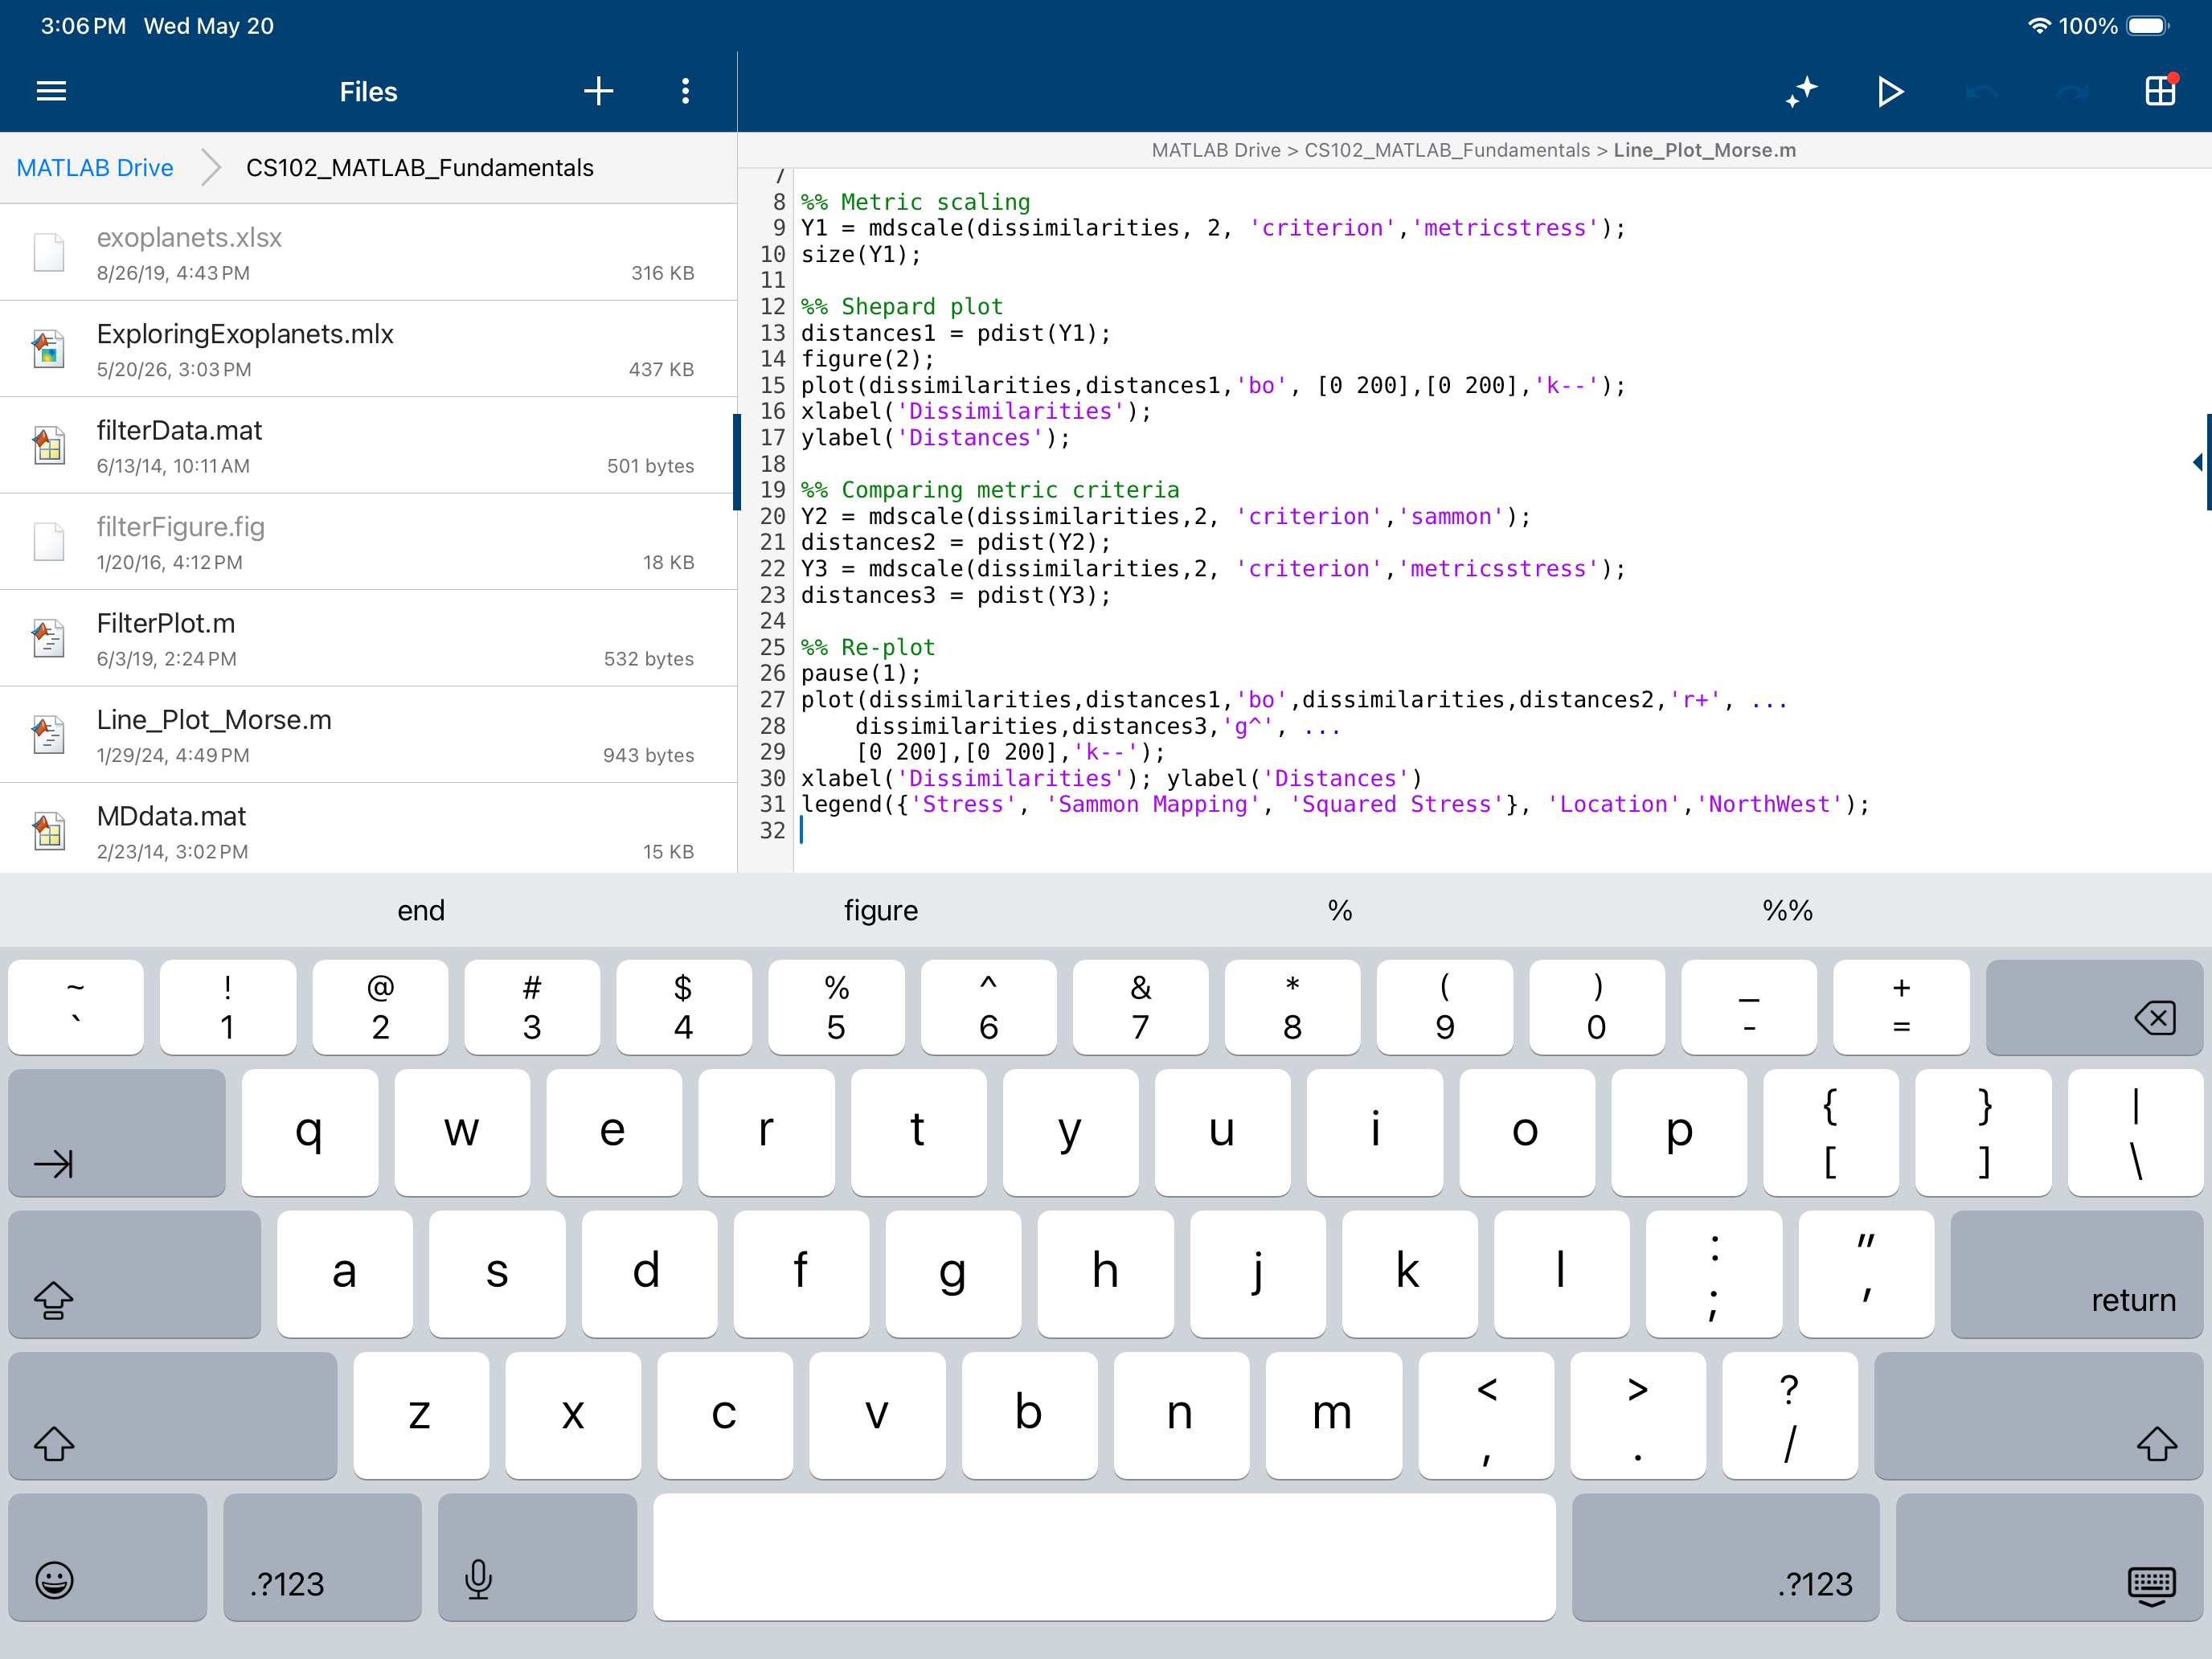Start dictation with microphone key

click(x=537, y=1557)
